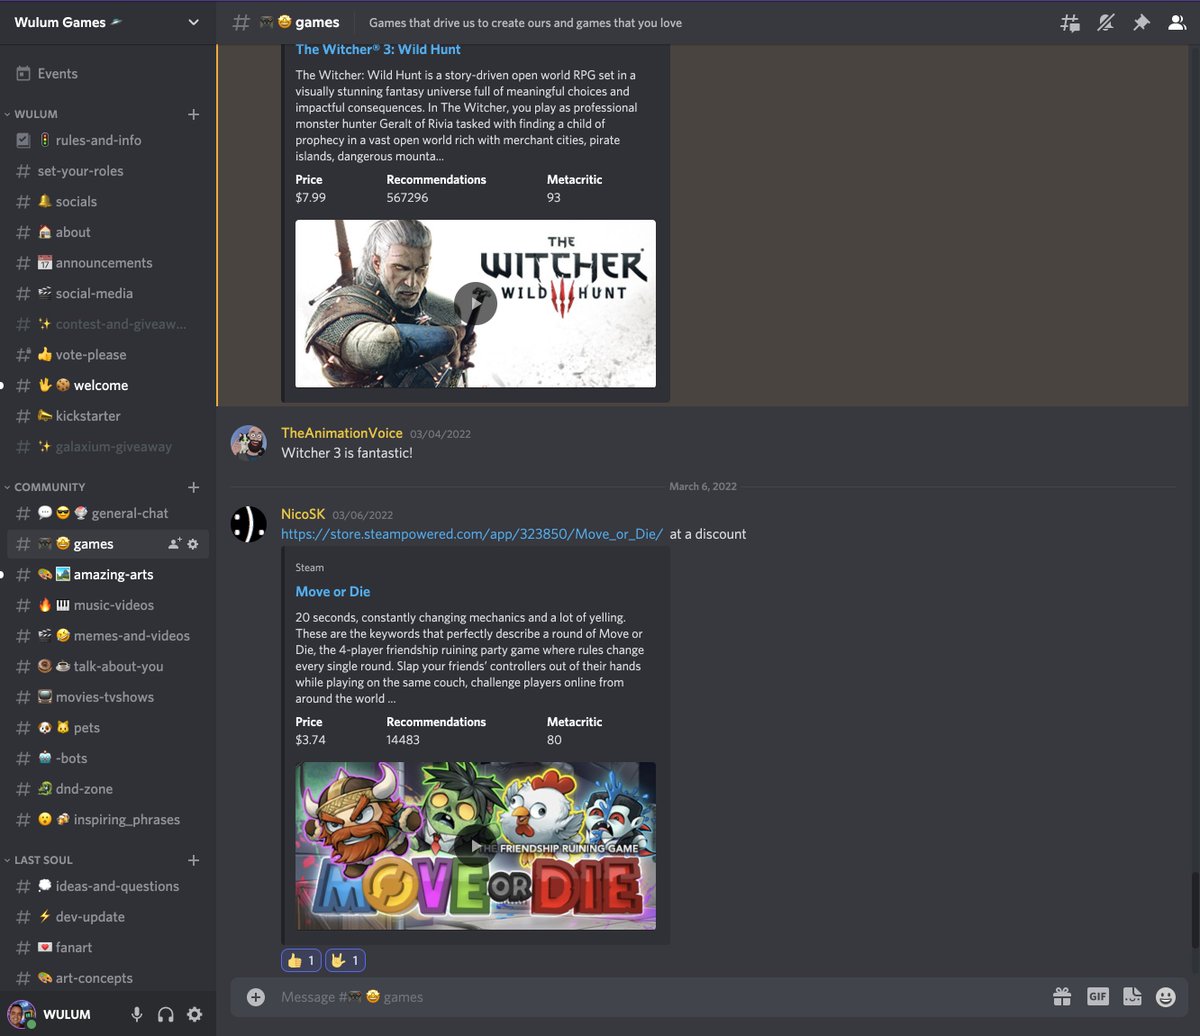Image resolution: width=1200 pixels, height=1036 pixels.
Task: Create channel in LAST SOUL category
Action: click(x=194, y=860)
